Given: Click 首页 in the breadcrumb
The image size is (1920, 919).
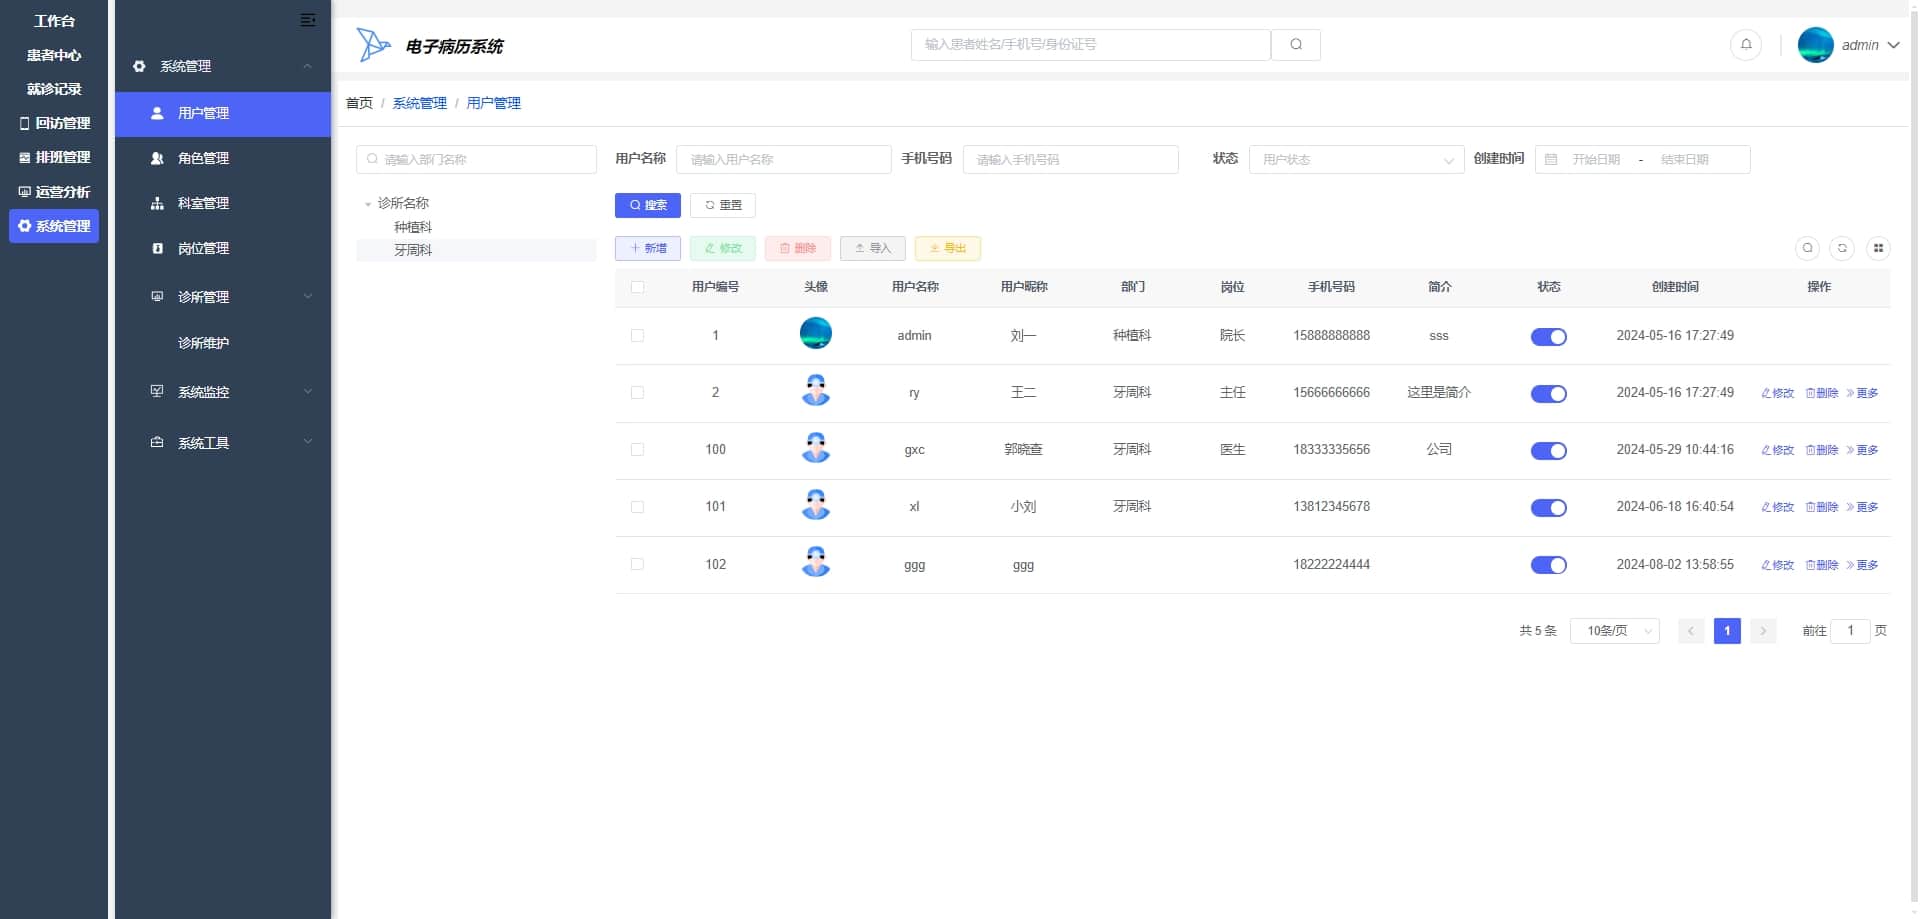Looking at the screenshot, I should coord(359,103).
